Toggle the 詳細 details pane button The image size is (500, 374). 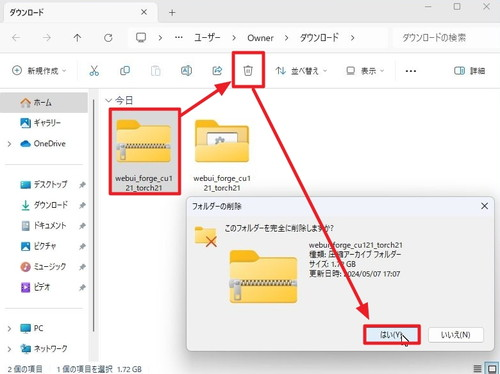coord(469,71)
